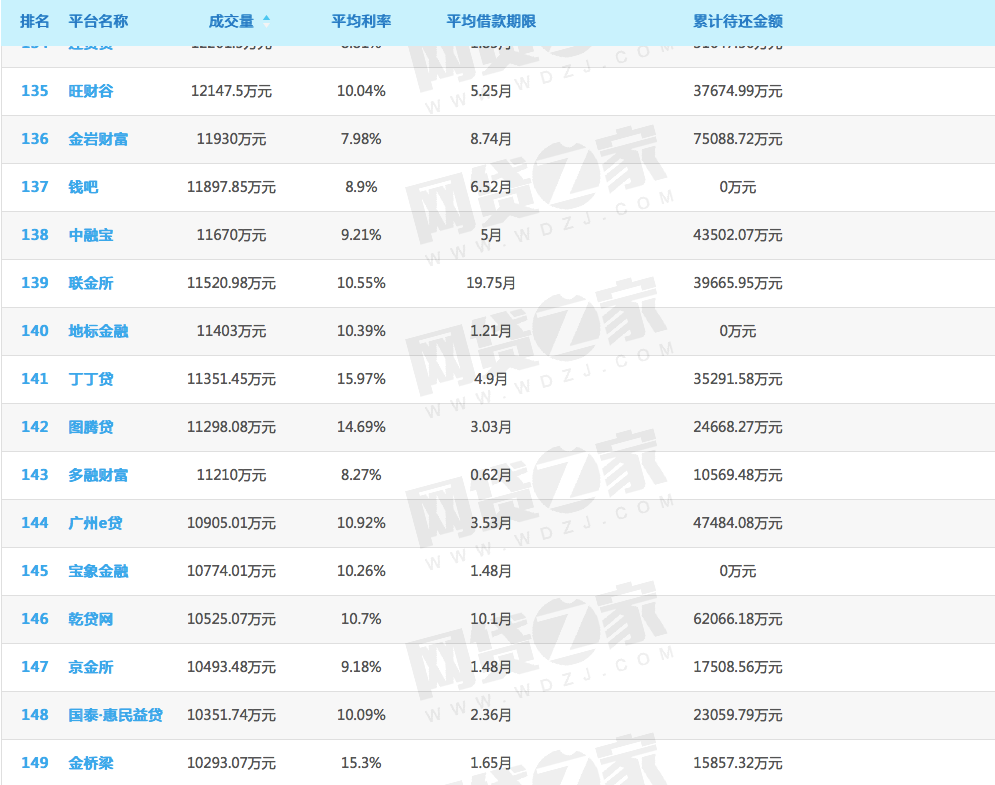This screenshot has height=785, width=995.
Task: Open the 图腾贷 platform link
Action: click(x=91, y=427)
